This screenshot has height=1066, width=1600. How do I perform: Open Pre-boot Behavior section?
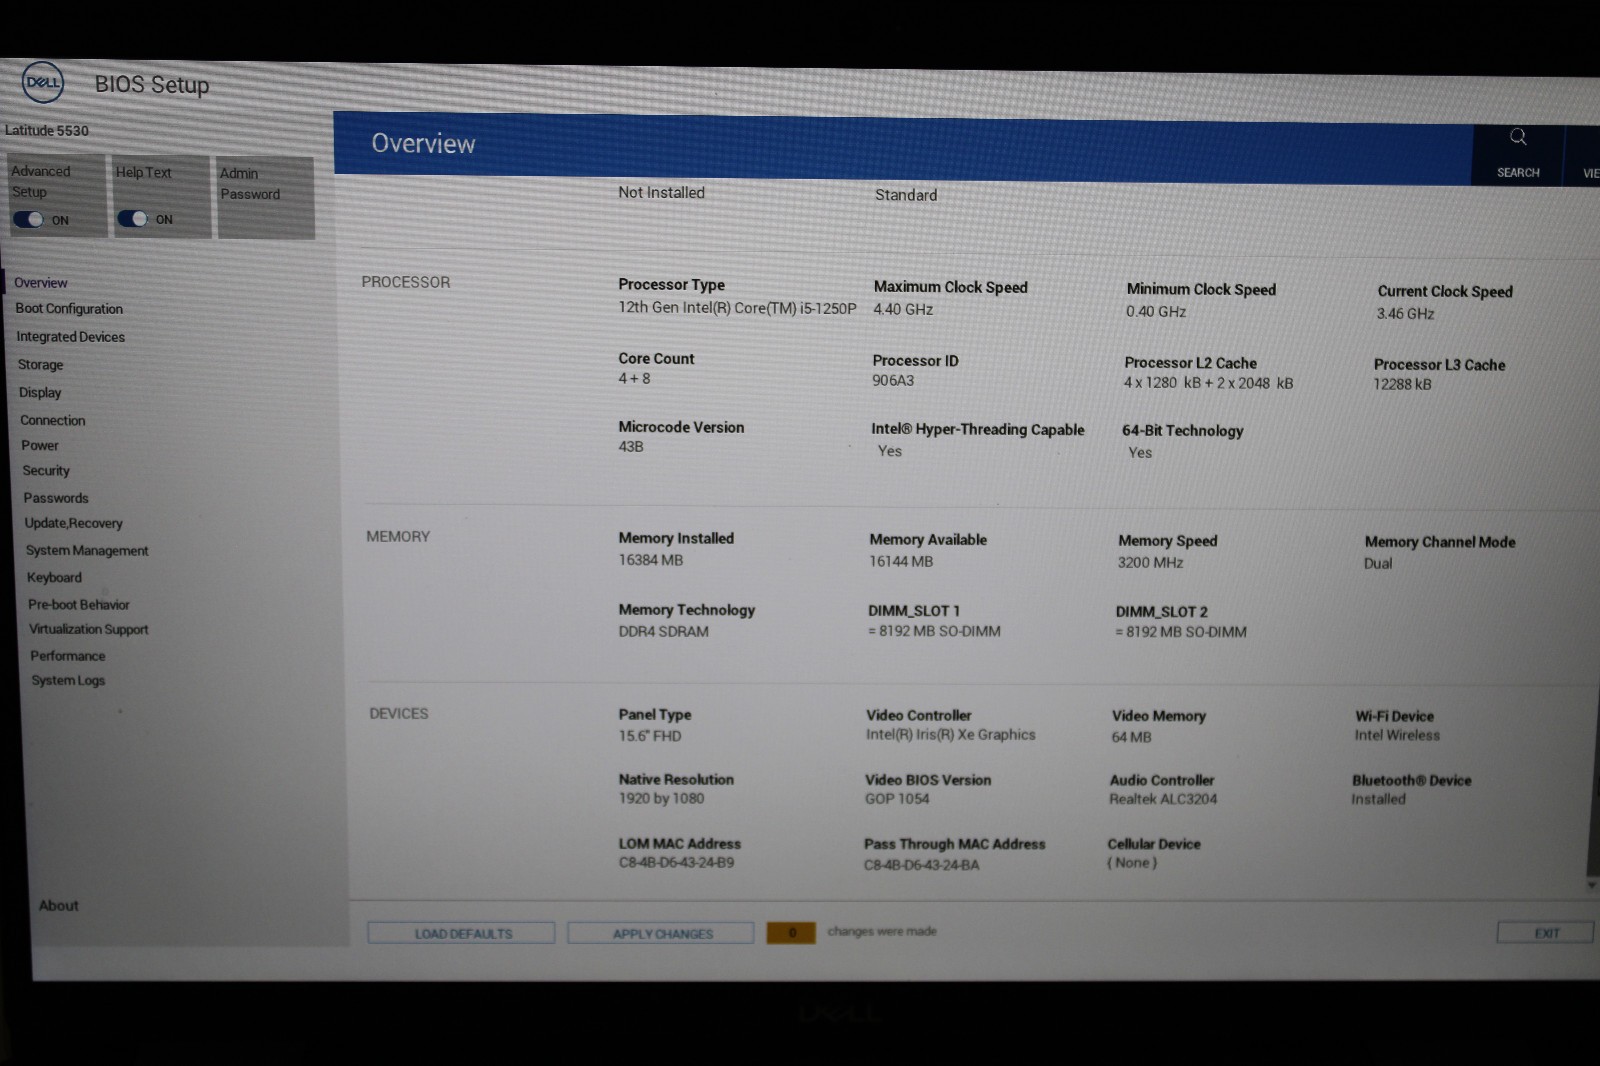[78, 605]
